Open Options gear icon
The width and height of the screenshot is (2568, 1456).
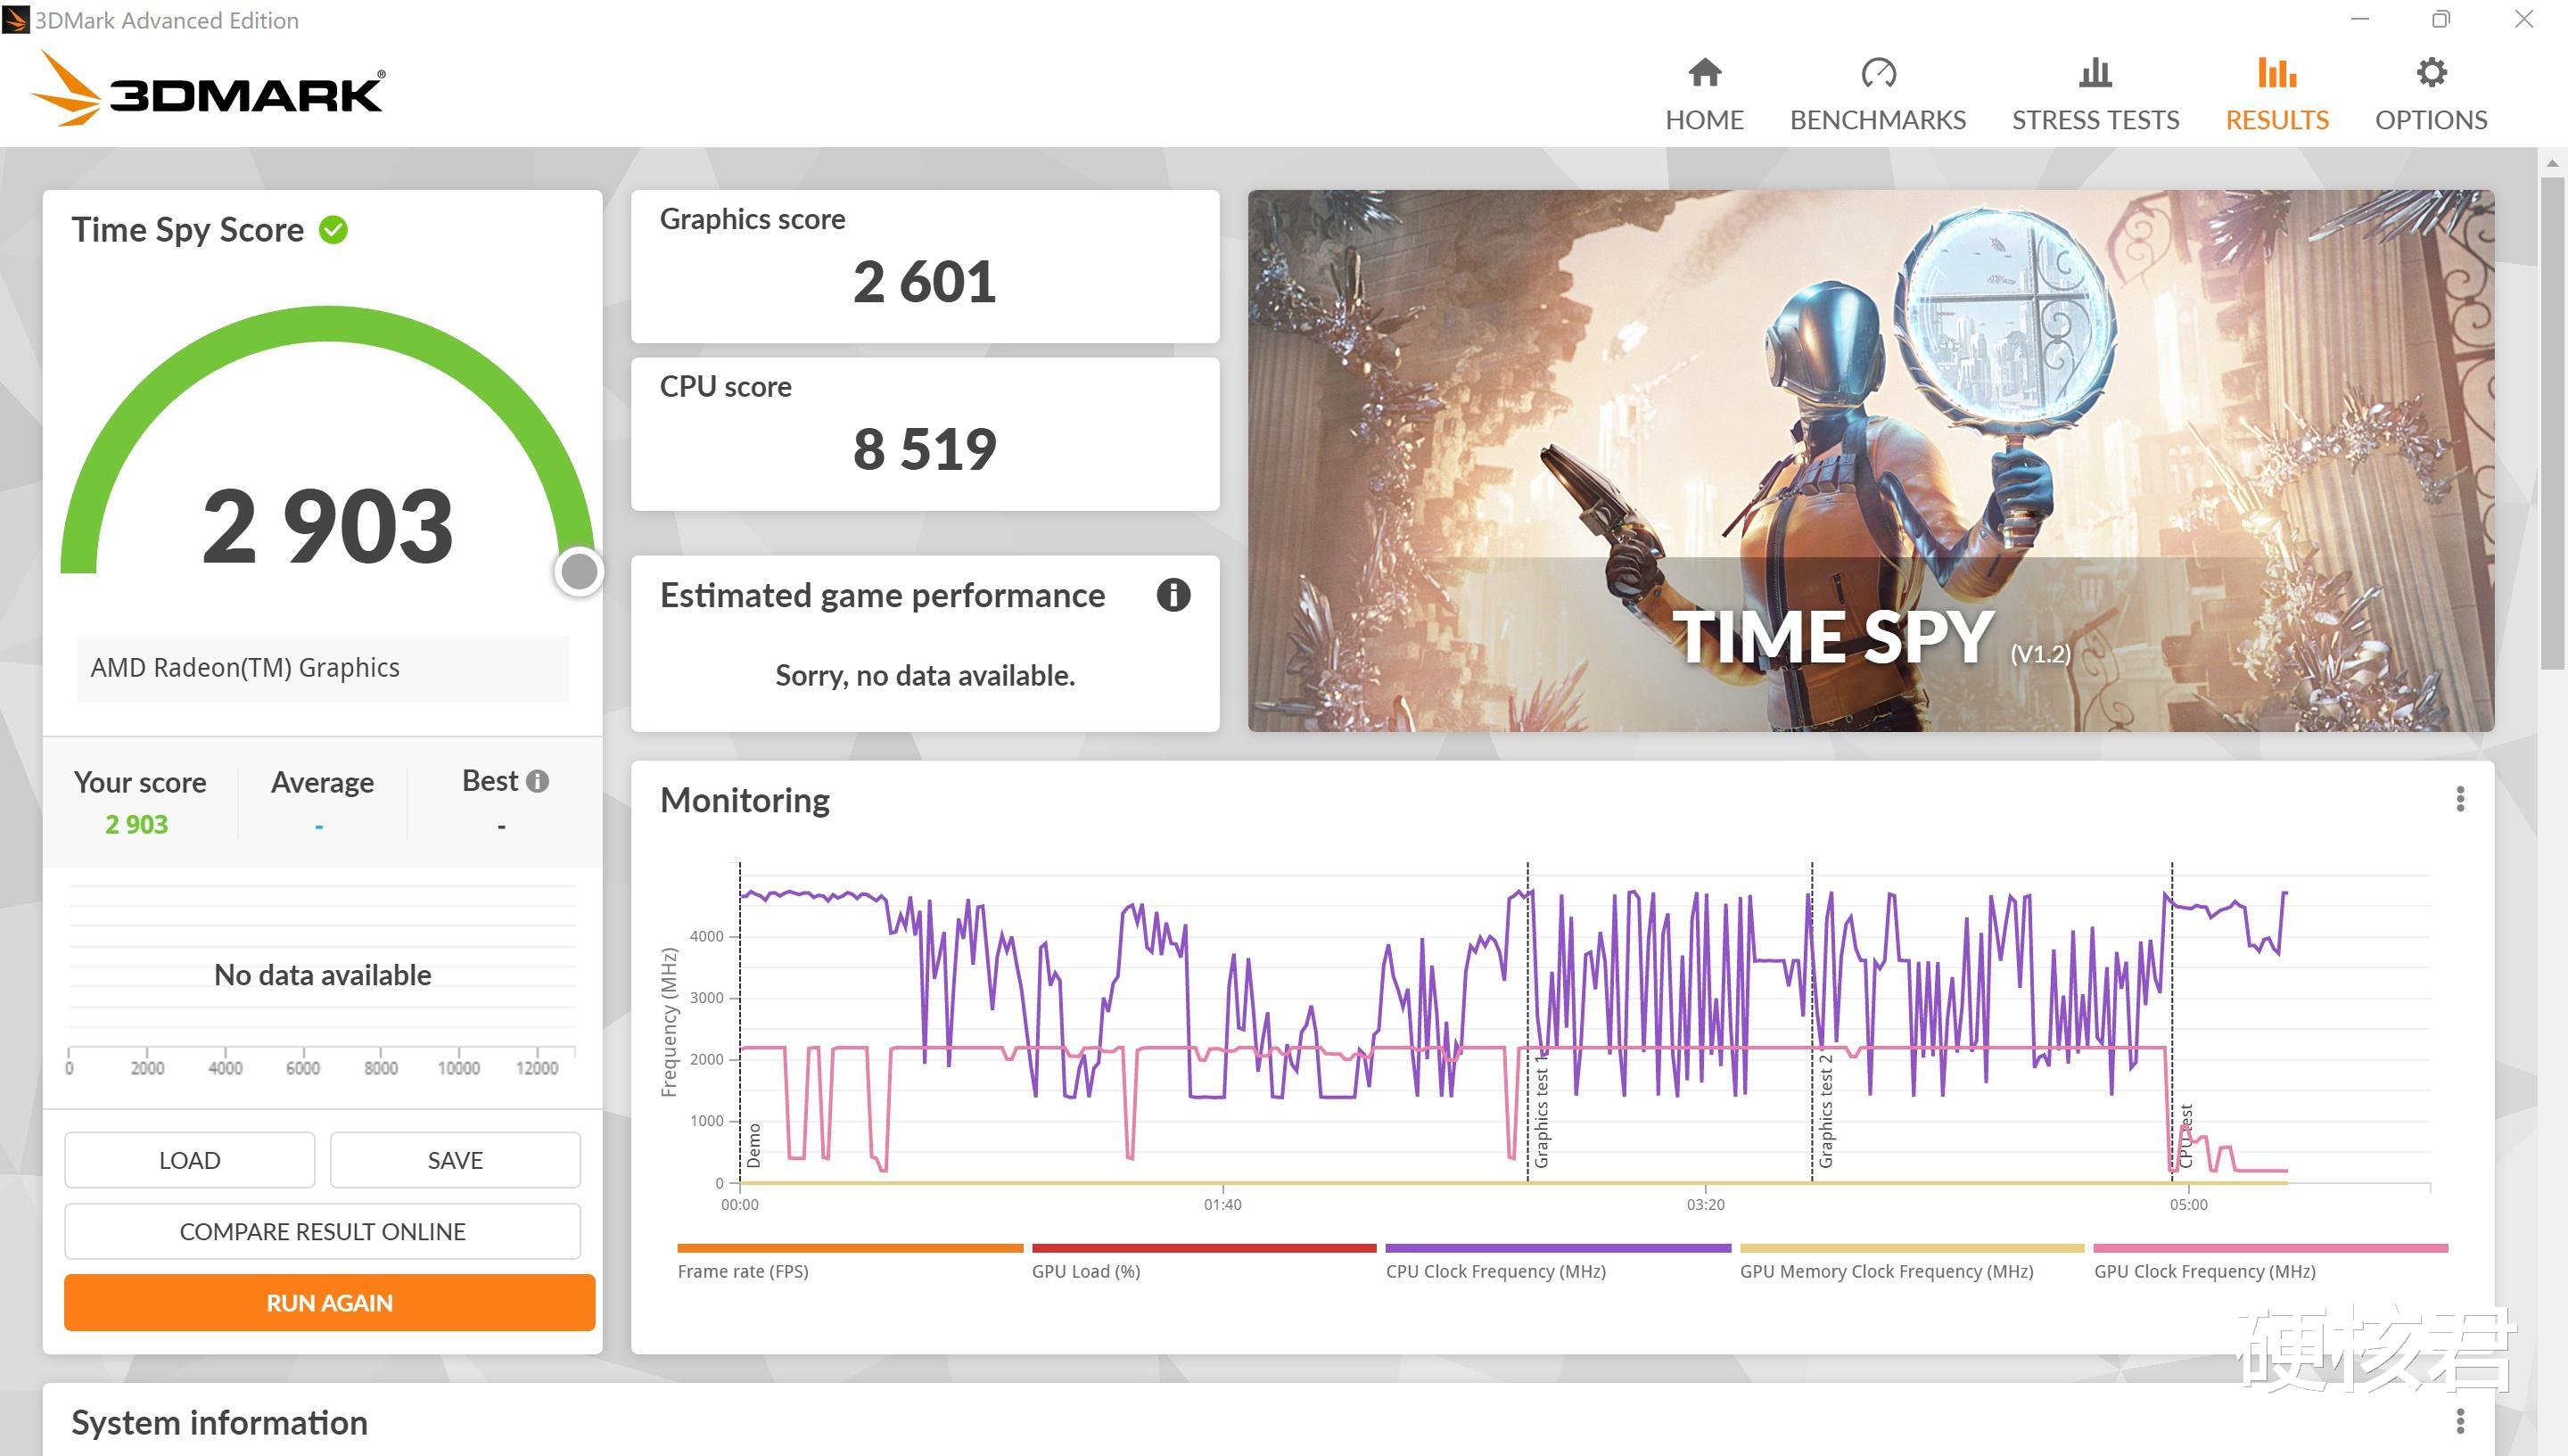(x=2430, y=73)
